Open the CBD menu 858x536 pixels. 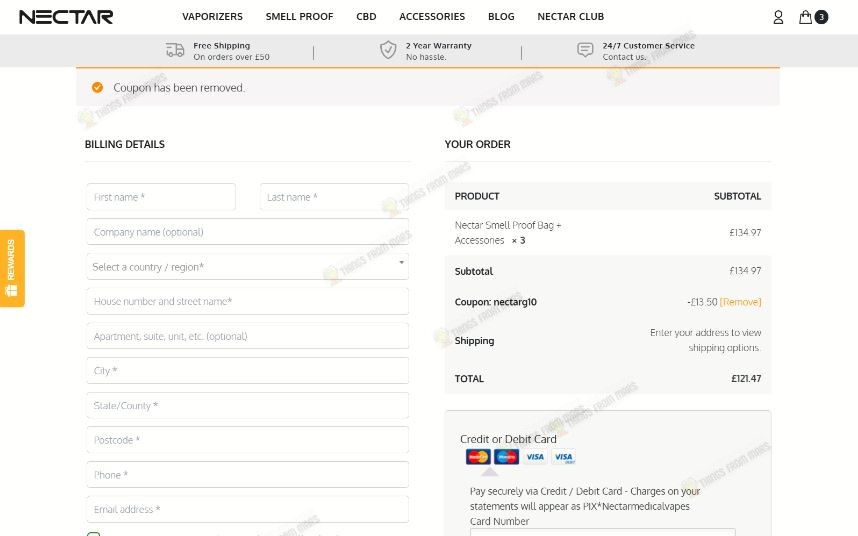[366, 17]
